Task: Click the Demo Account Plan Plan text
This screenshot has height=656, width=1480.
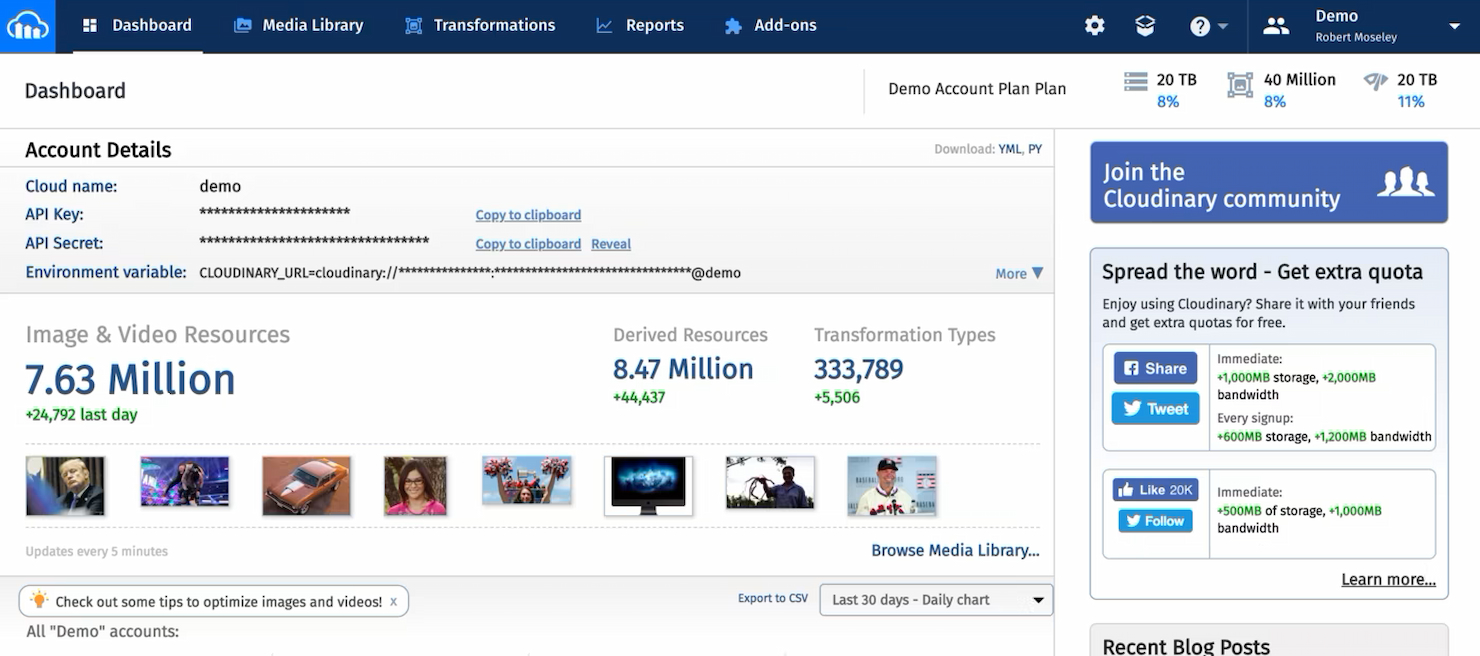Action: 977,89
